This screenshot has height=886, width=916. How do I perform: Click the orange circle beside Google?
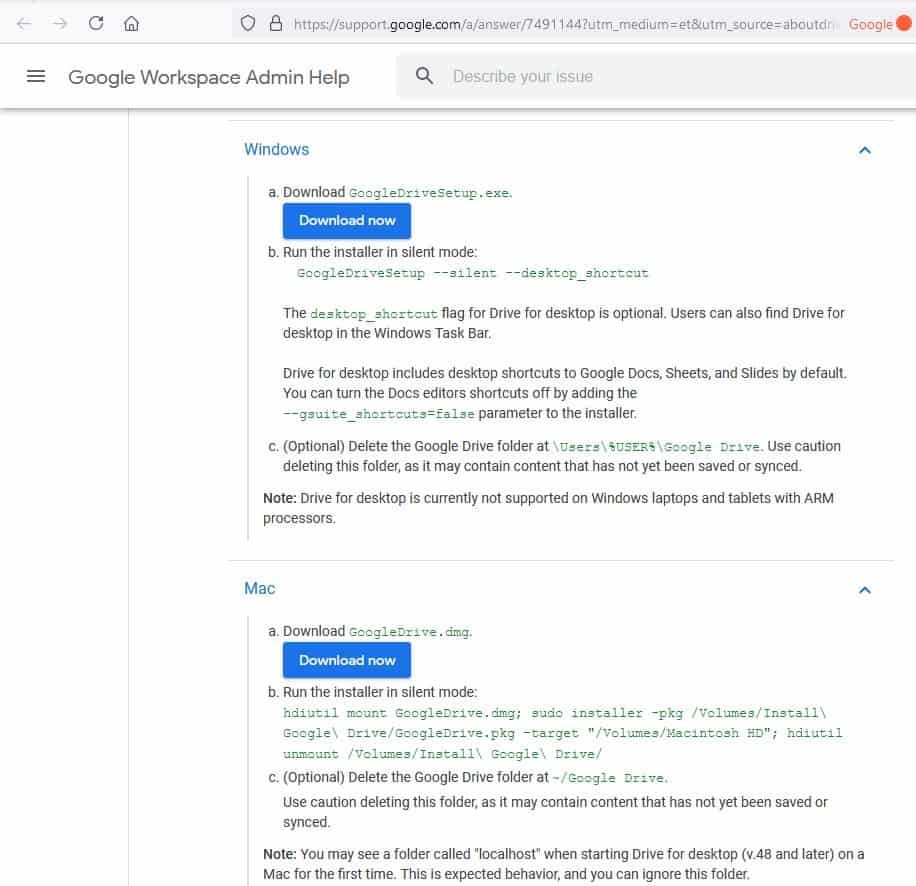pos(904,23)
